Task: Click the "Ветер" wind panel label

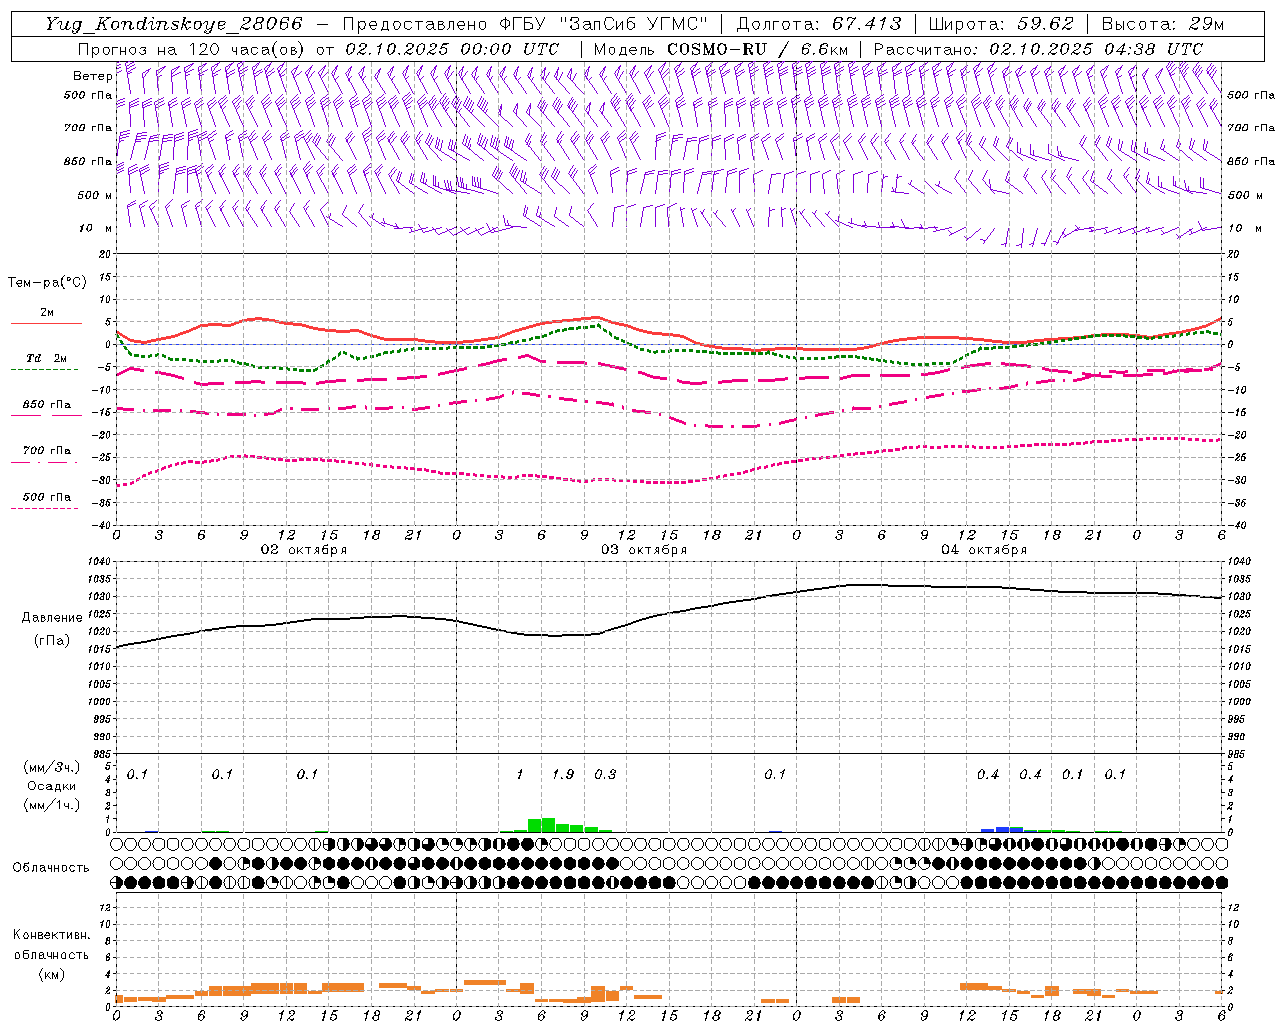Action: click(x=93, y=76)
